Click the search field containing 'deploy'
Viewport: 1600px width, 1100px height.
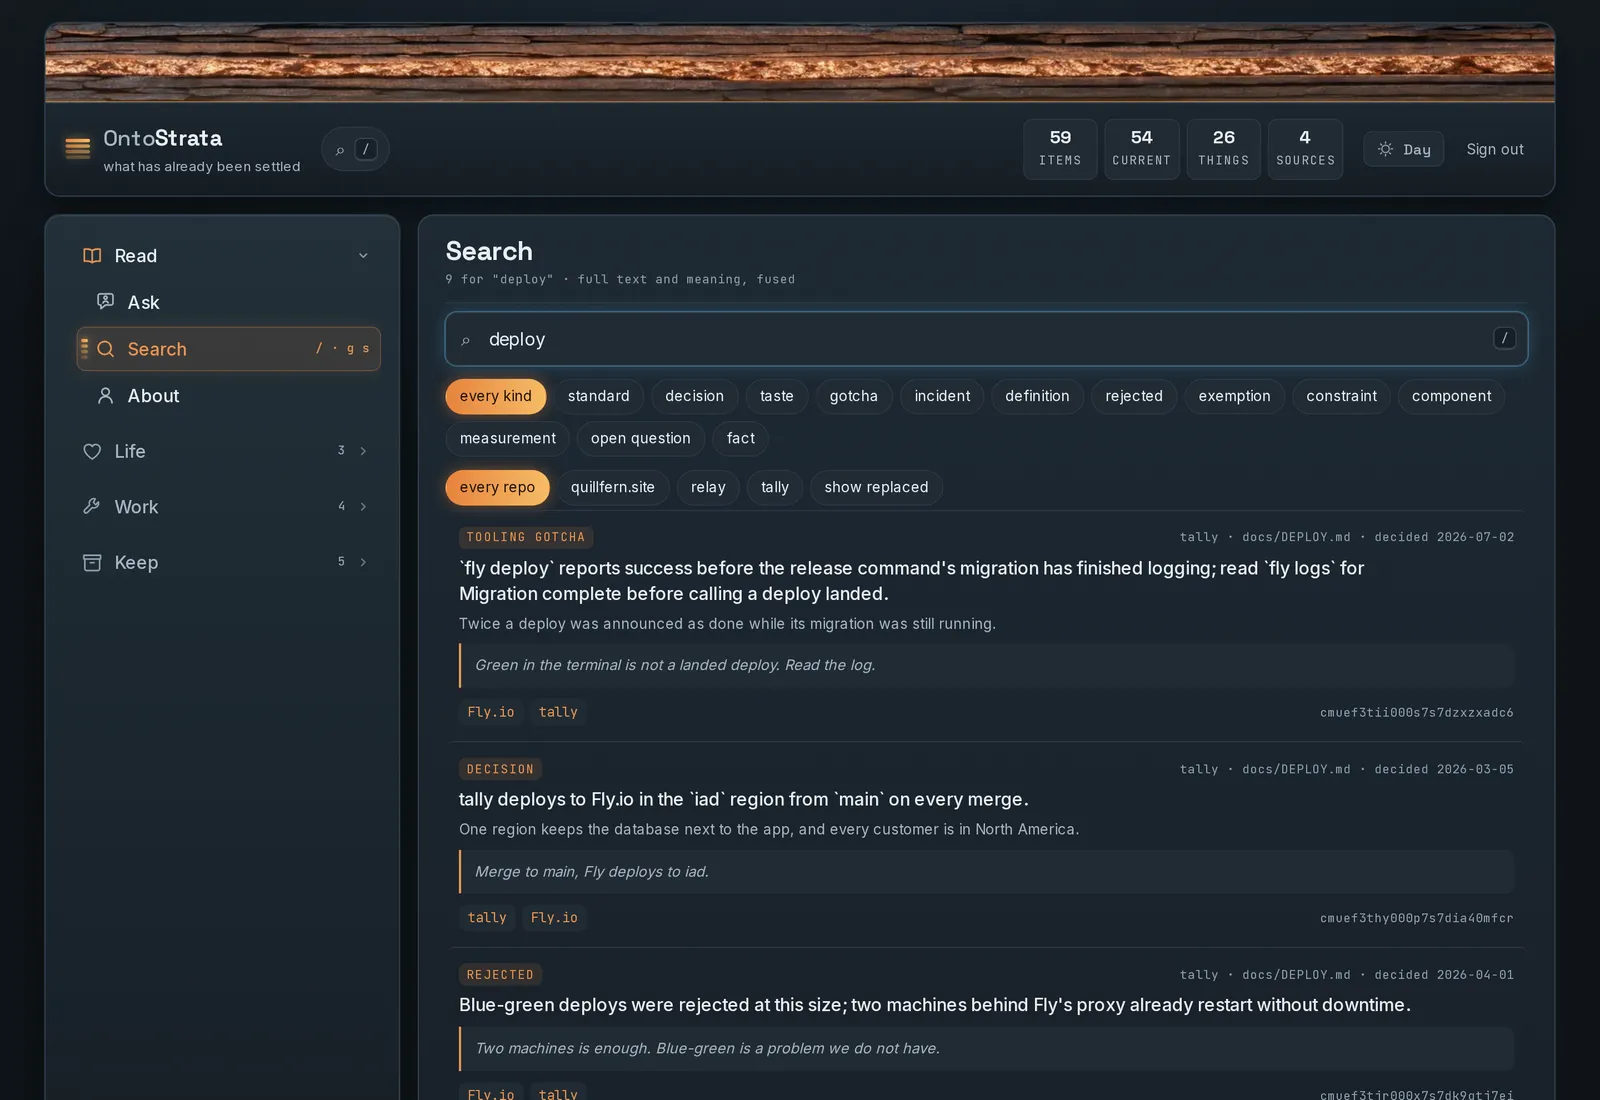986,339
